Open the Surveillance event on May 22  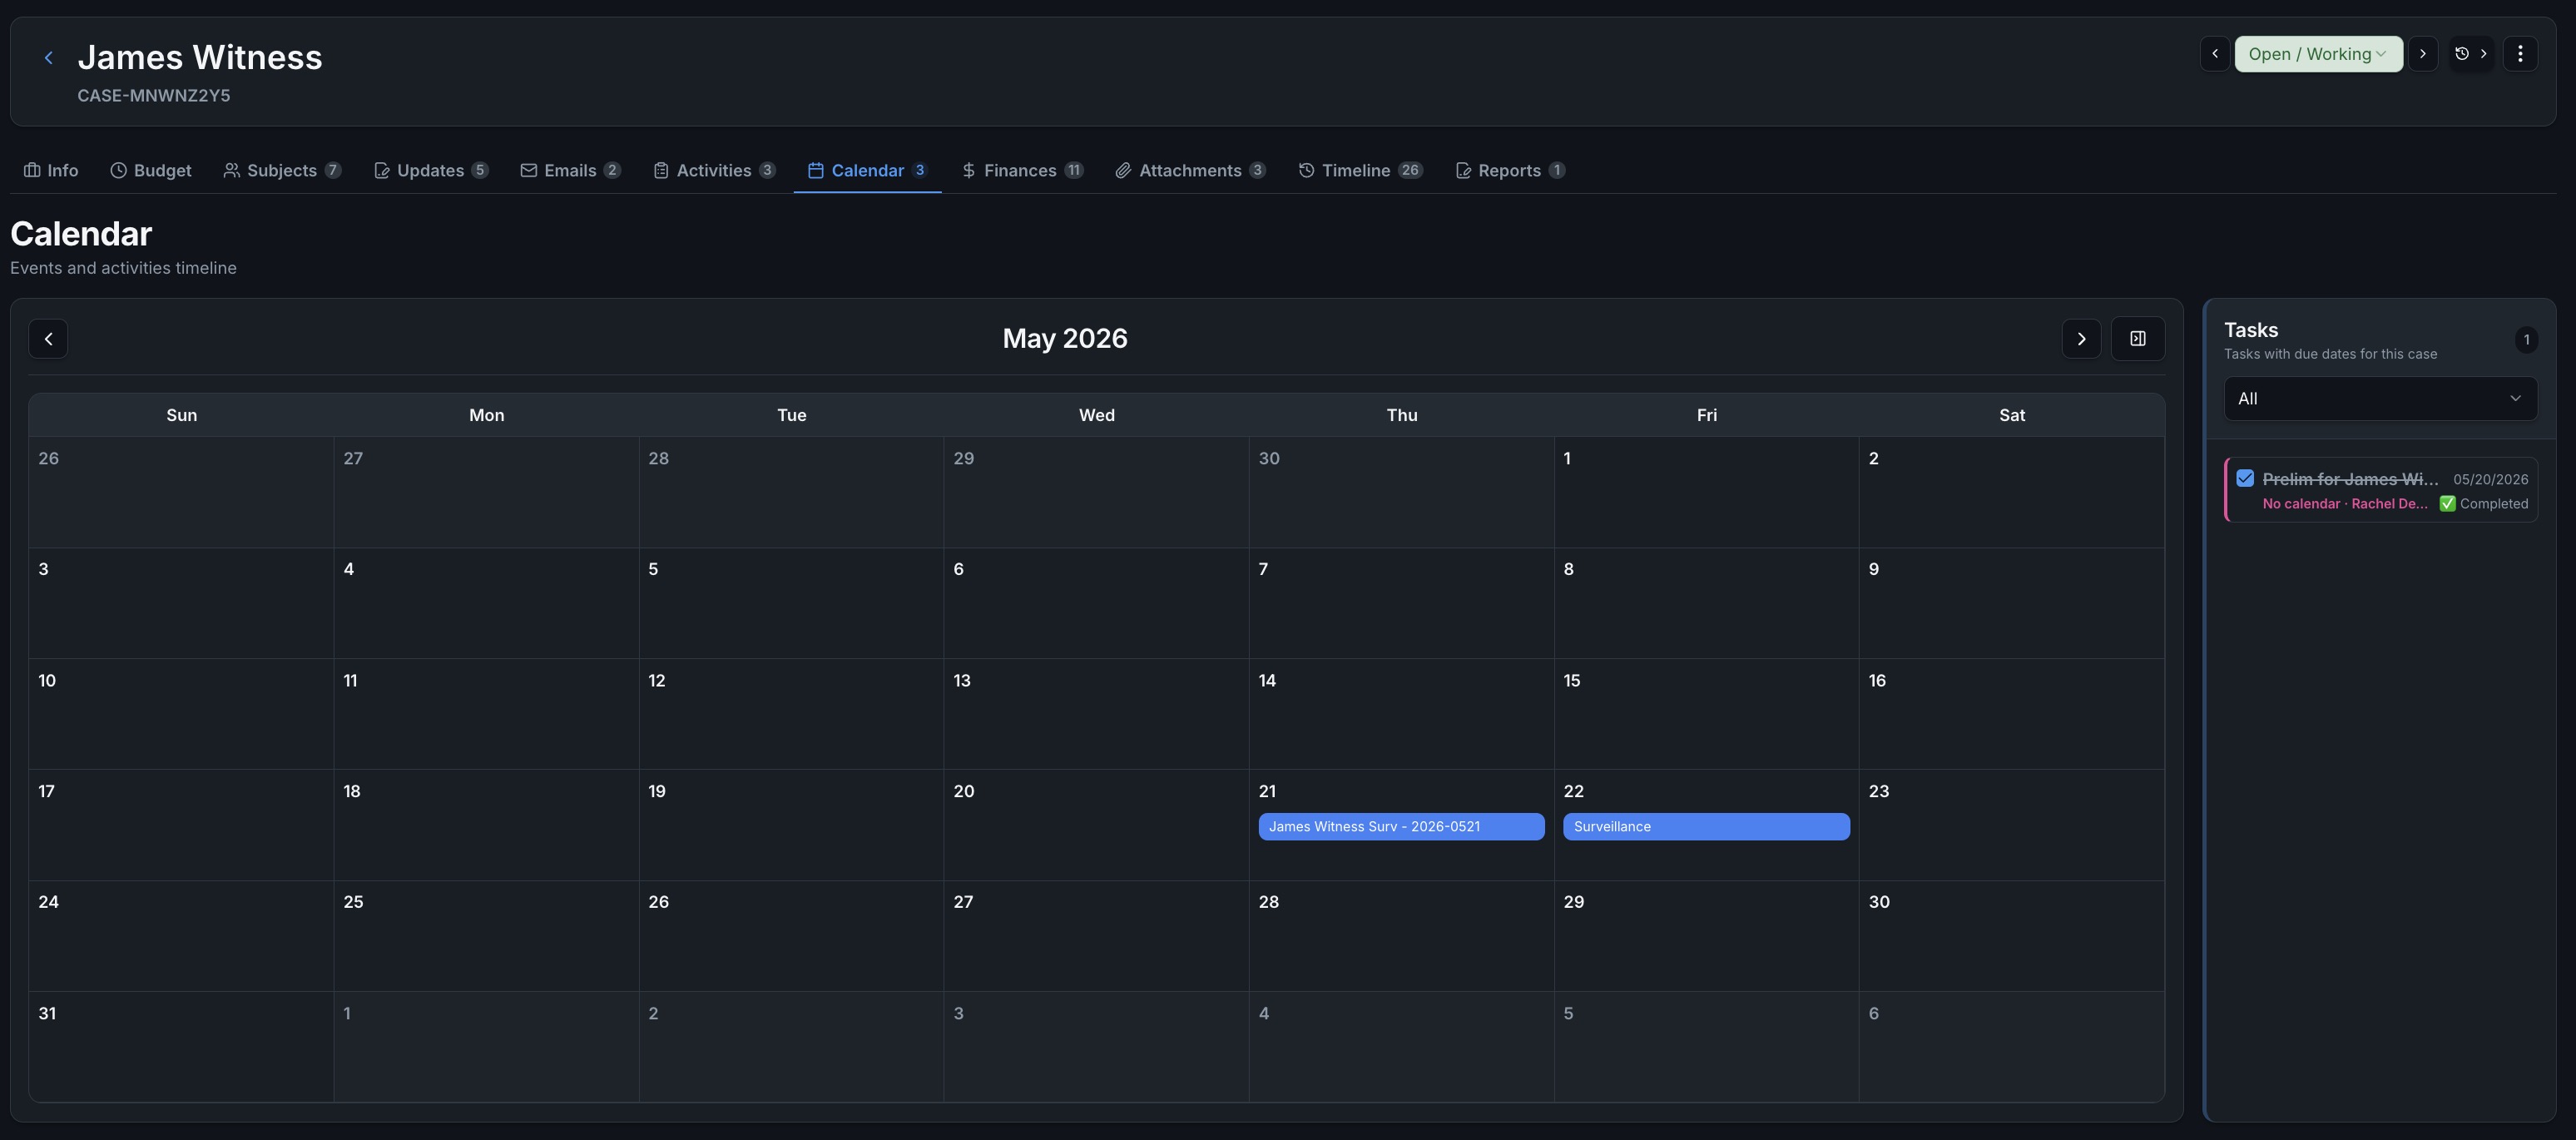(x=1706, y=827)
